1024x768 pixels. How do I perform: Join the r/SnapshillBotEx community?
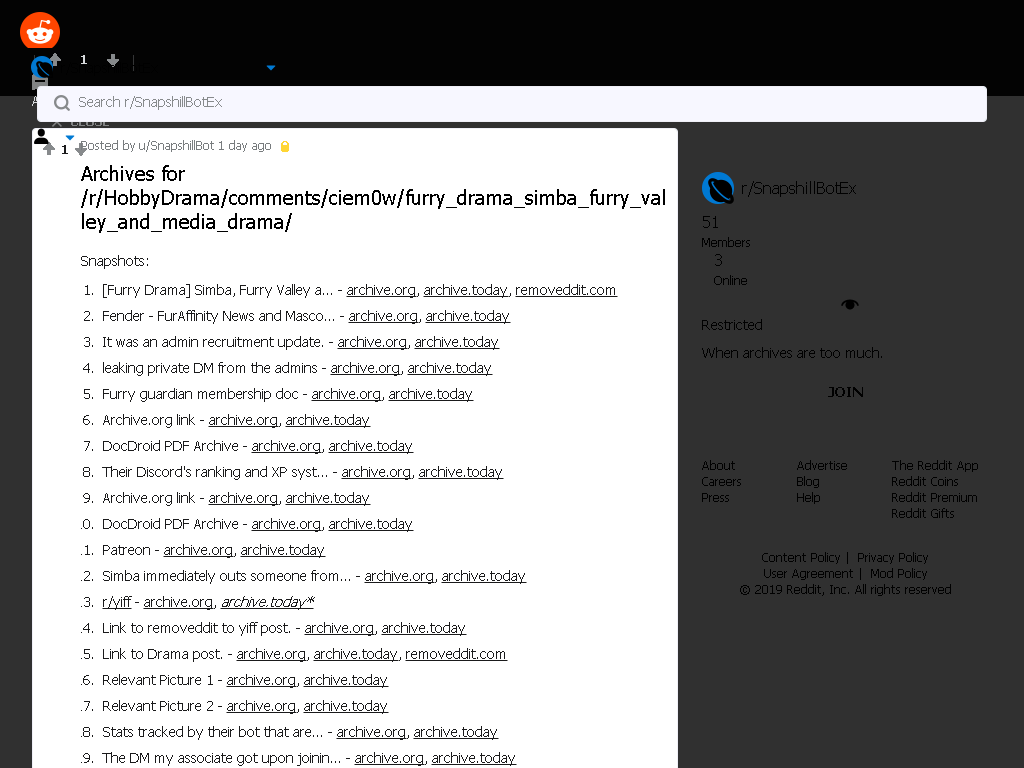pos(845,392)
